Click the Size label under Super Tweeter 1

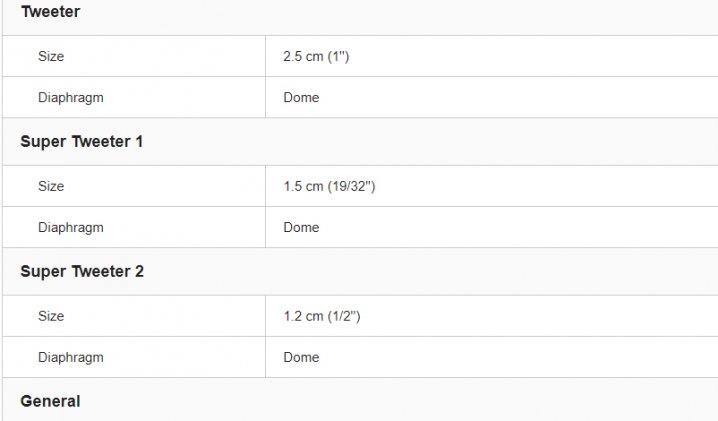51,187
